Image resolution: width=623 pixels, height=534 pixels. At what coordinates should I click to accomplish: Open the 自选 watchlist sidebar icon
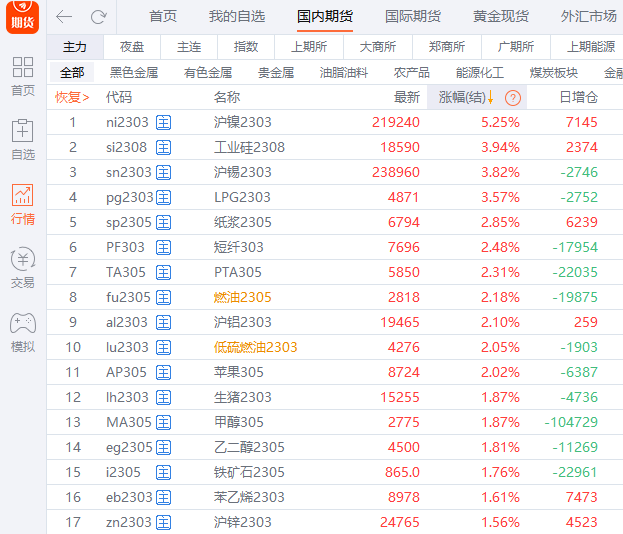pyautogui.click(x=22, y=140)
